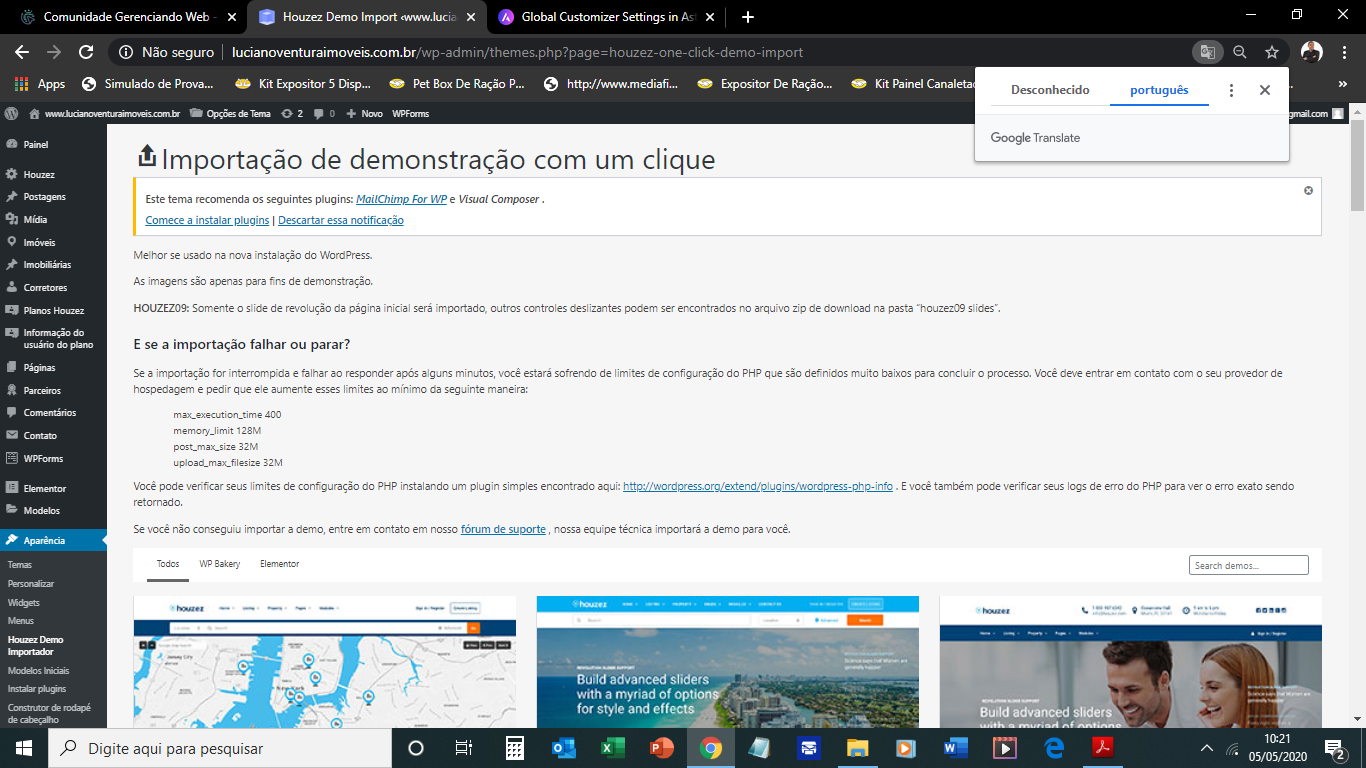Viewport: 1366px width, 768px height.
Task: Open the wordpress-php-info plugin link
Action: pos(758,487)
